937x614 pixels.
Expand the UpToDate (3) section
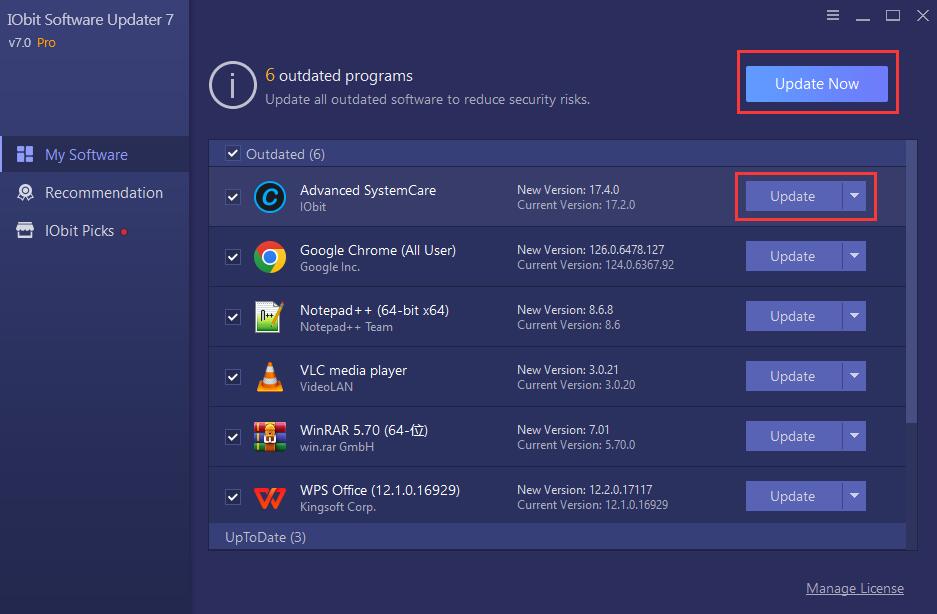(557, 537)
